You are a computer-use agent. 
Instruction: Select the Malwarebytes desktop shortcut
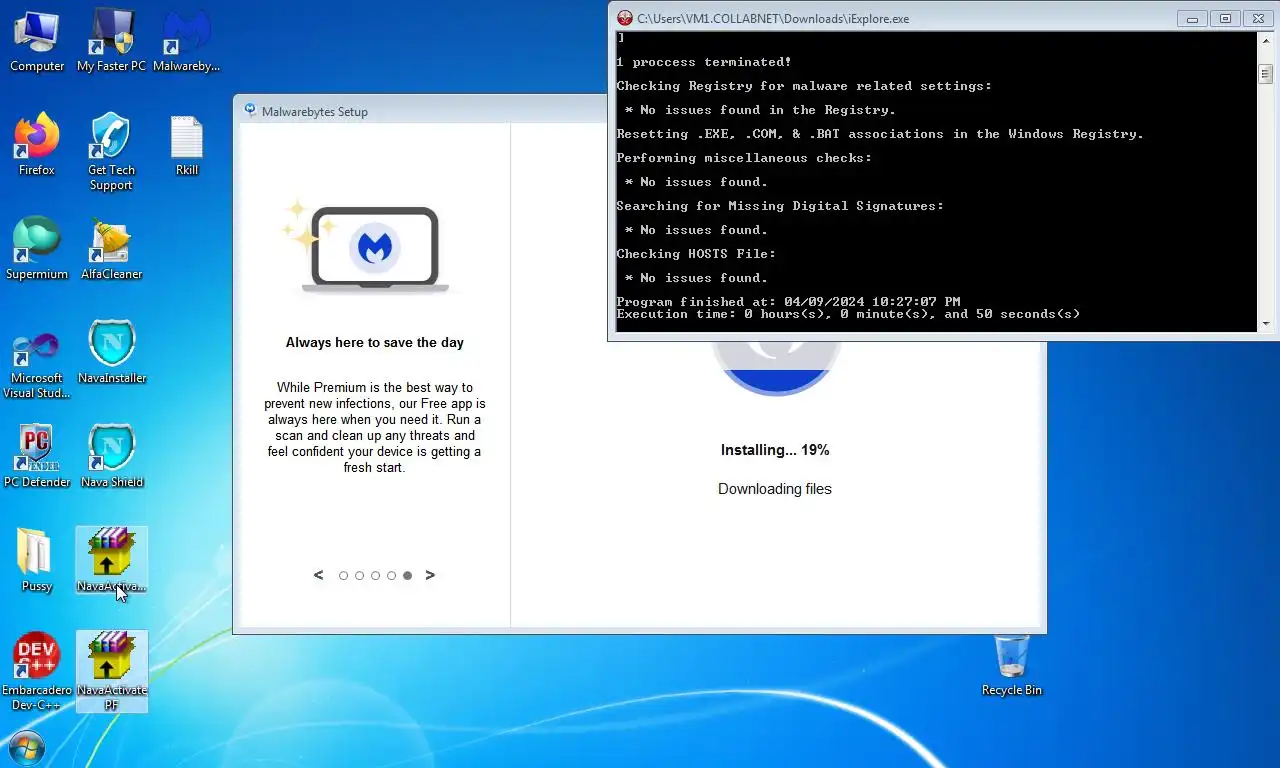point(186,41)
